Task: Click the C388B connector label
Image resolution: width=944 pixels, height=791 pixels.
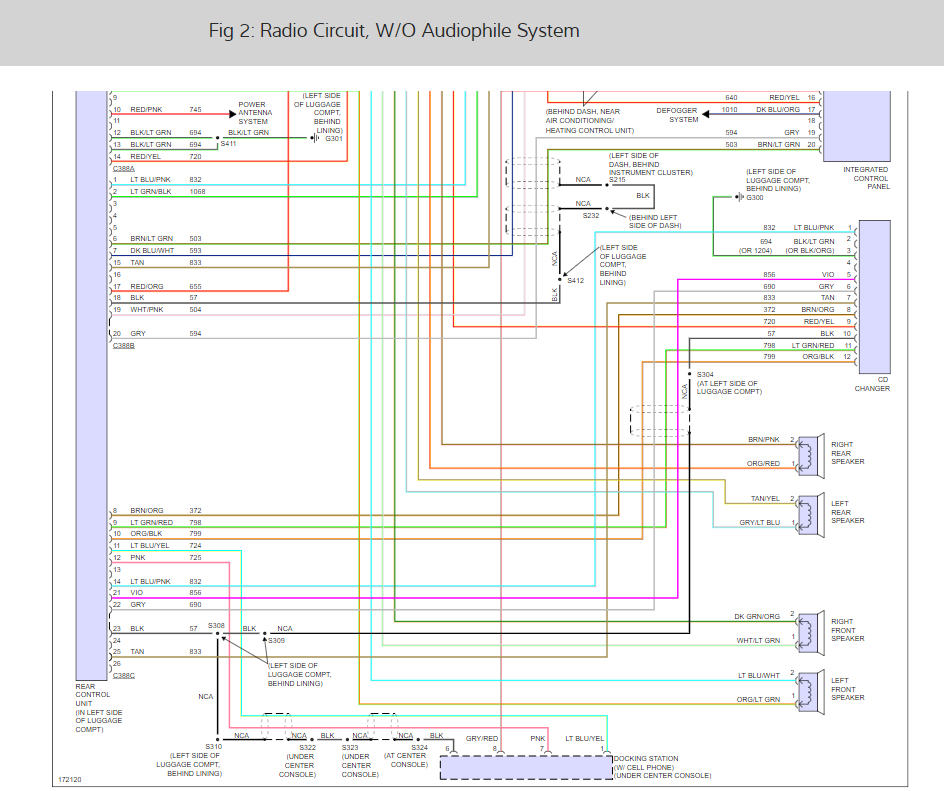Action: (123, 346)
